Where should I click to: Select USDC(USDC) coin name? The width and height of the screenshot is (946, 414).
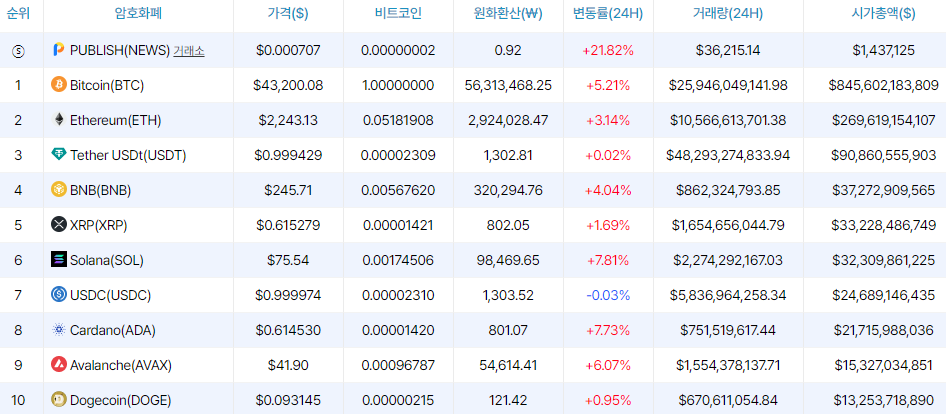110,296
